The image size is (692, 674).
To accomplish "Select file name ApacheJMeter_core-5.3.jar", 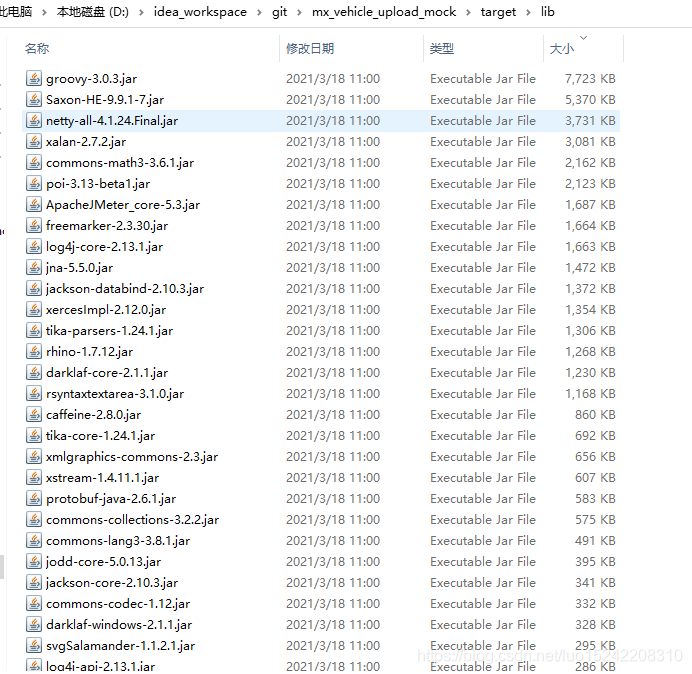I will click(123, 205).
